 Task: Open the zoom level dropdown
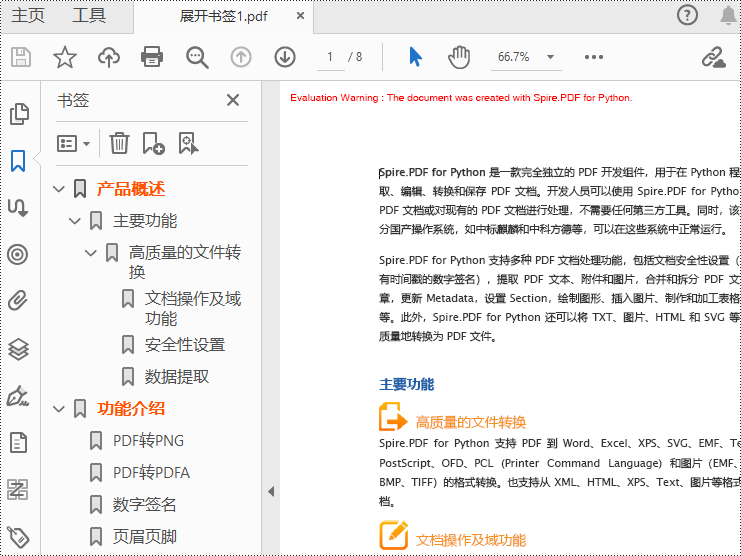(550, 57)
